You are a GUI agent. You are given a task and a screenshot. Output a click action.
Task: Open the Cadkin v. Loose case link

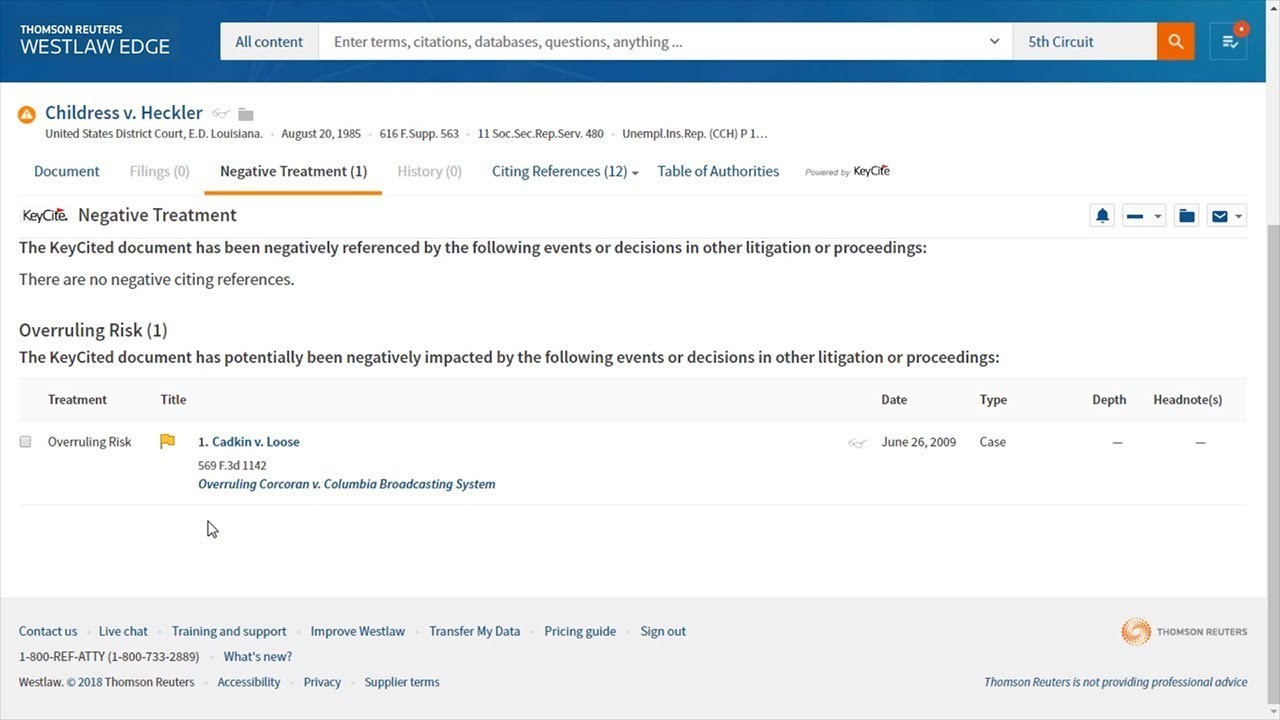point(255,442)
